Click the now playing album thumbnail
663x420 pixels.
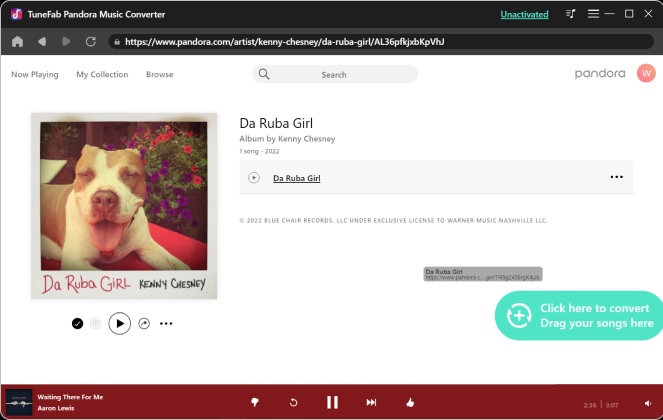point(19,402)
